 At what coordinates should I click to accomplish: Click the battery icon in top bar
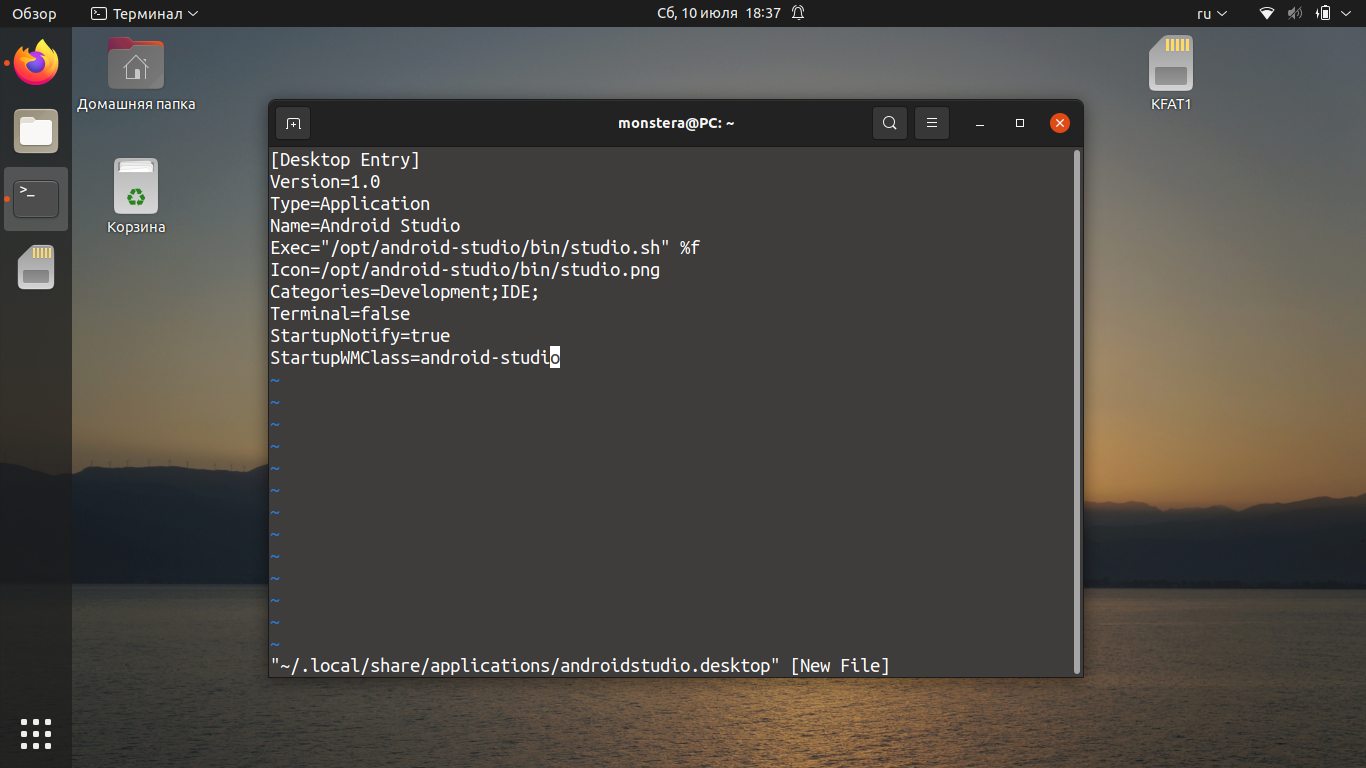click(x=1323, y=13)
